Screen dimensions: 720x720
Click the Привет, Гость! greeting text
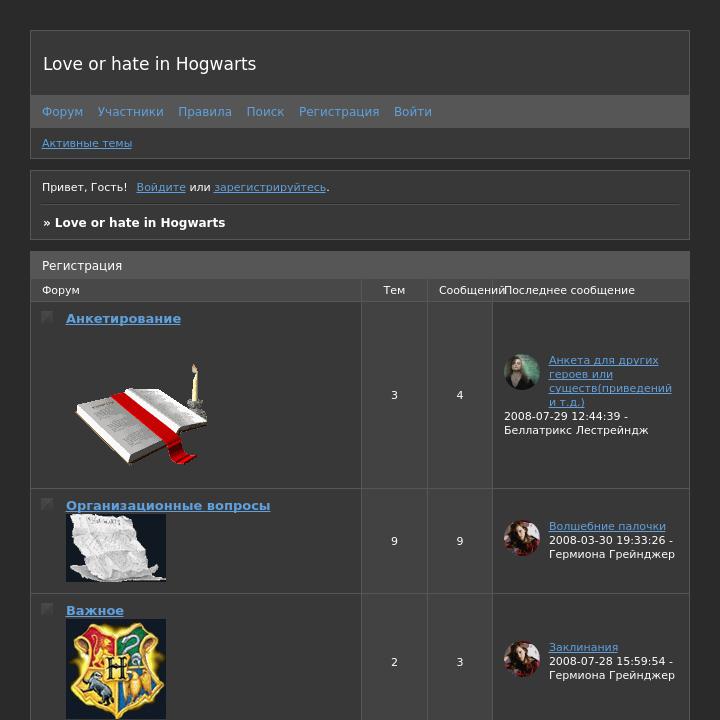pos(84,187)
